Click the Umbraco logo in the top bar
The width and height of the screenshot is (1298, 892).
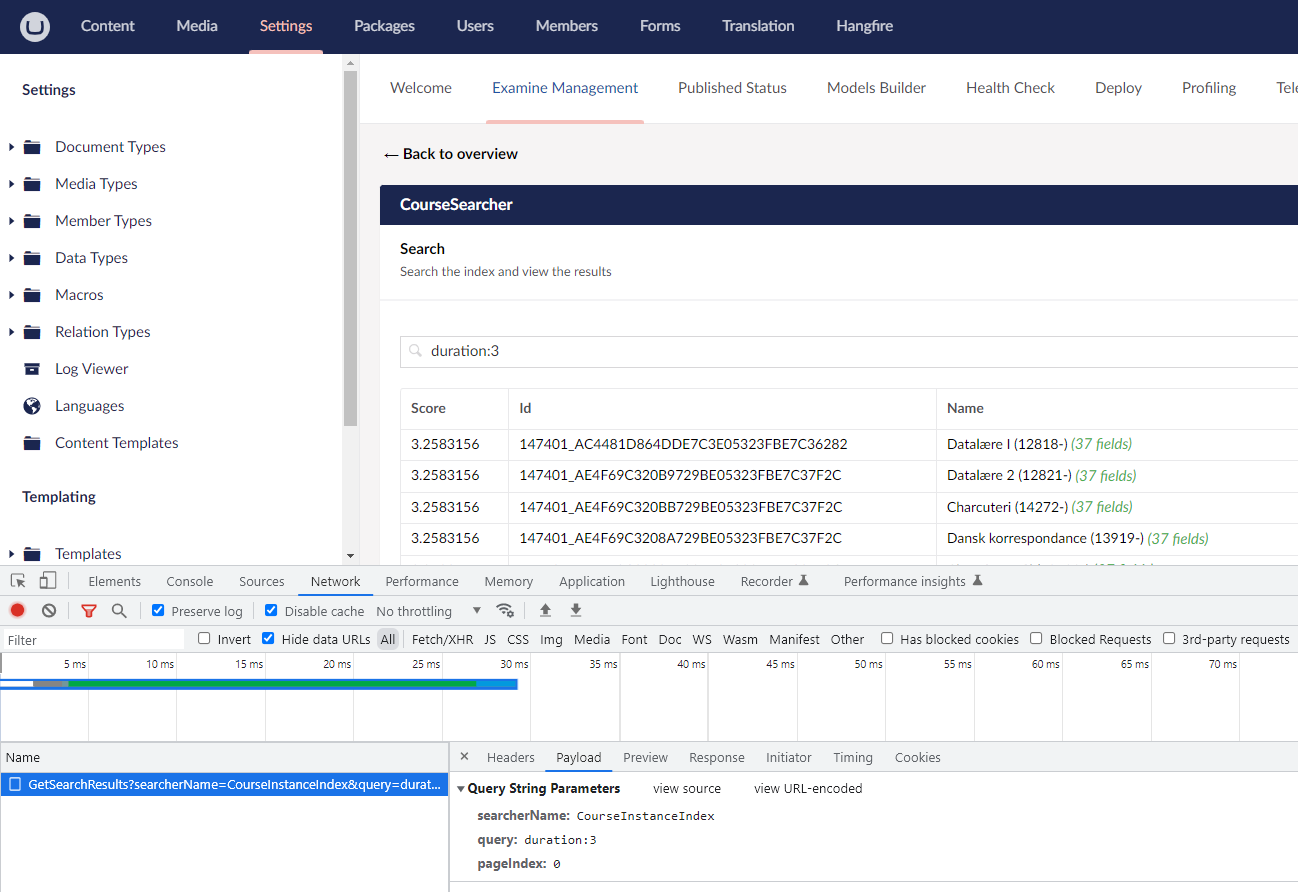[x=34, y=26]
